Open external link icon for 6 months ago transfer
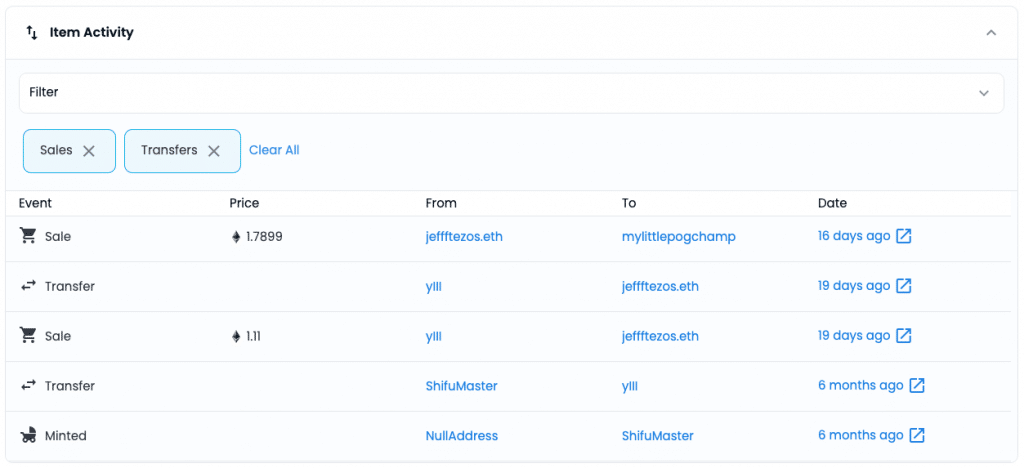The width and height of the screenshot is (1024, 468). pyautogui.click(x=916, y=386)
